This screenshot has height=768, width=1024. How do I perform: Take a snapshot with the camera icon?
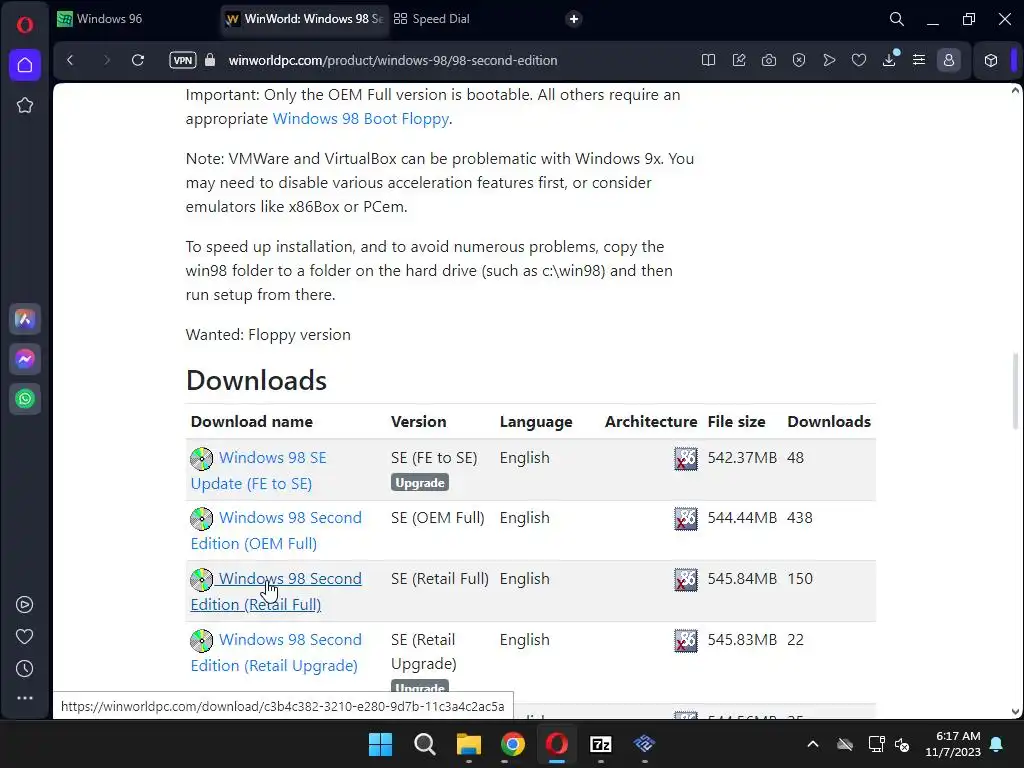(x=769, y=60)
